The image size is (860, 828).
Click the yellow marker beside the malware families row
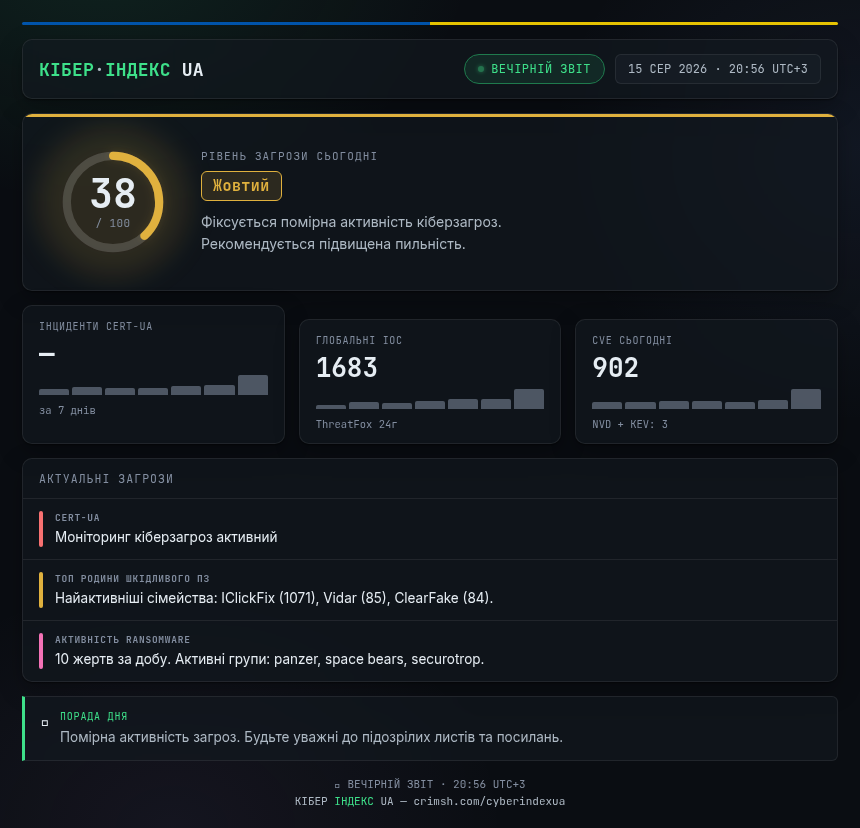pos(41,590)
